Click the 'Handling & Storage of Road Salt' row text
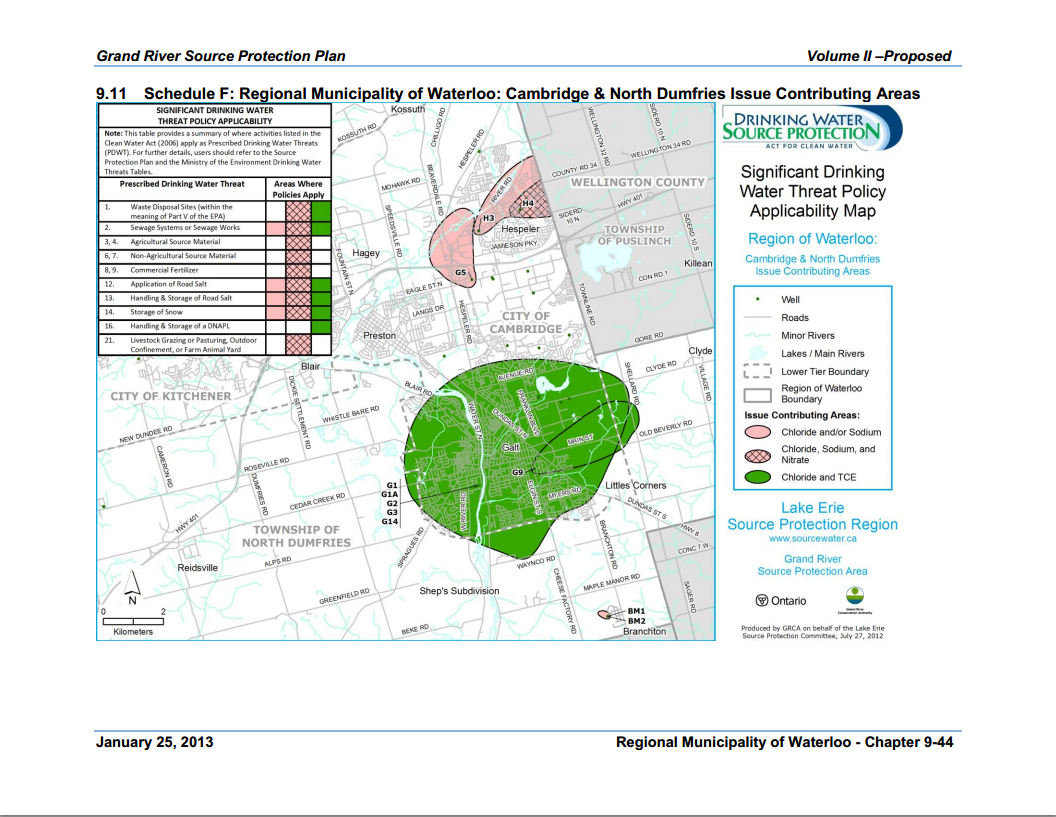 pos(180,298)
